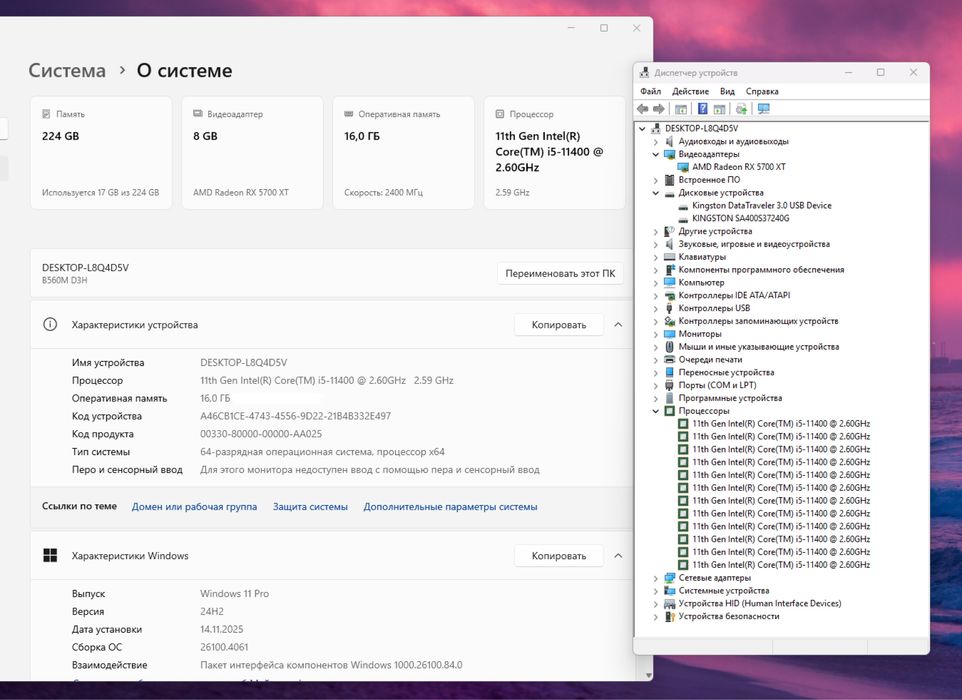
Task: Click the keyboard icon beside Клавиатуры
Action: pyautogui.click(x=669, y=257)
